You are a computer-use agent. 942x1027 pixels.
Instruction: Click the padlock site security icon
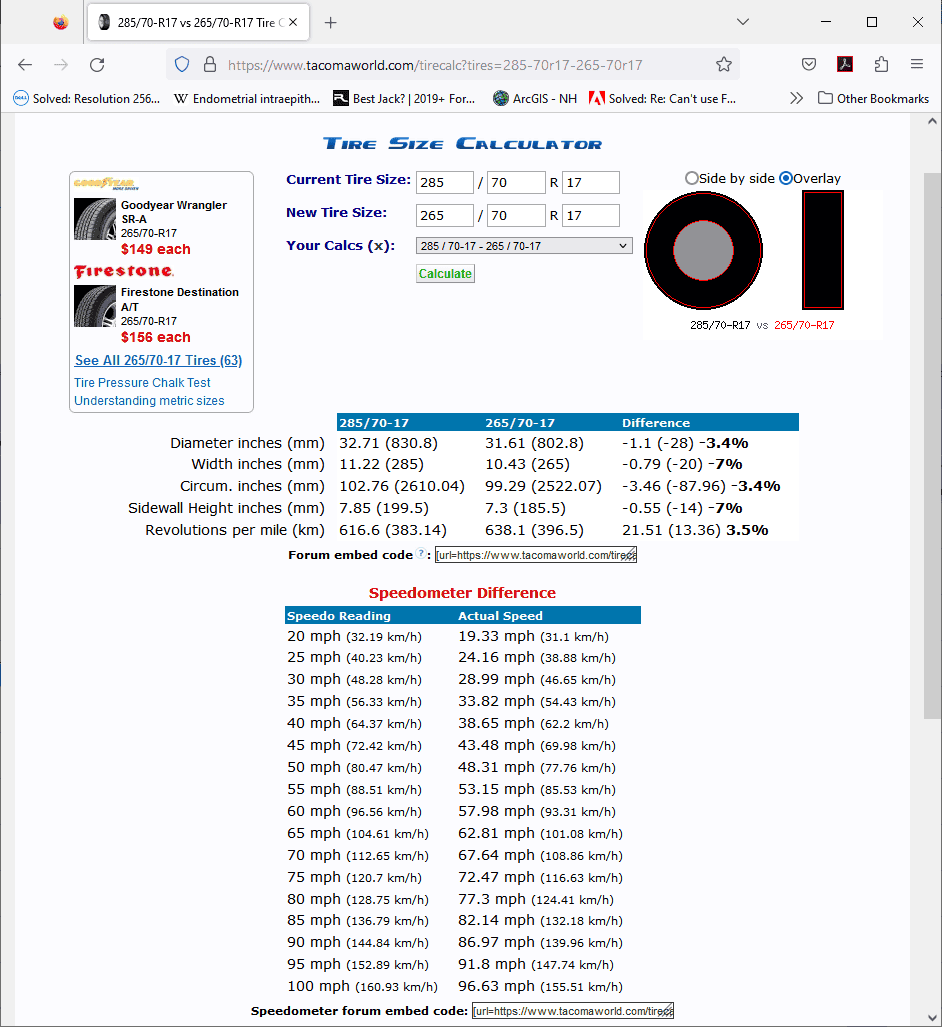(210, 64)
